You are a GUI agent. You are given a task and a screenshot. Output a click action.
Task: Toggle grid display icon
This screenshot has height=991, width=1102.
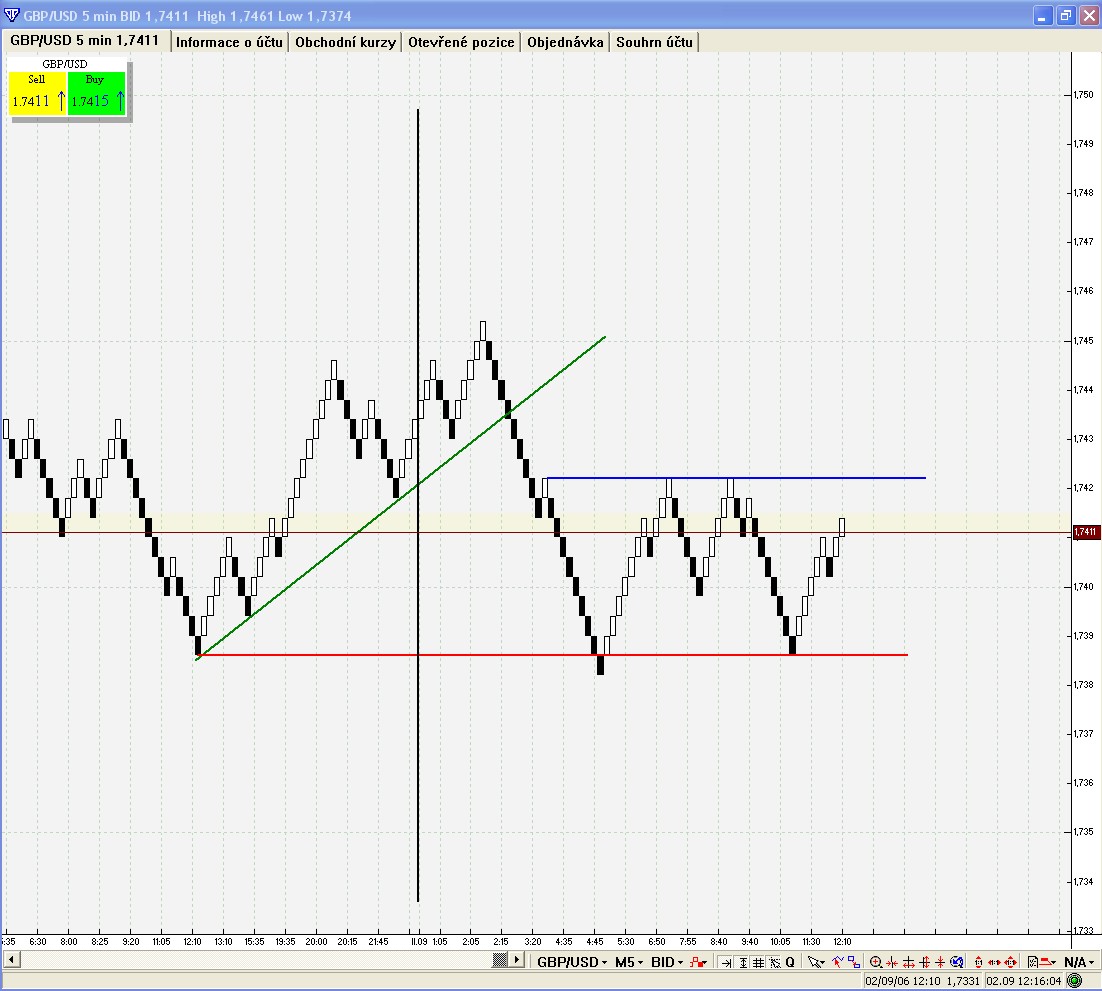pos(758,962)
